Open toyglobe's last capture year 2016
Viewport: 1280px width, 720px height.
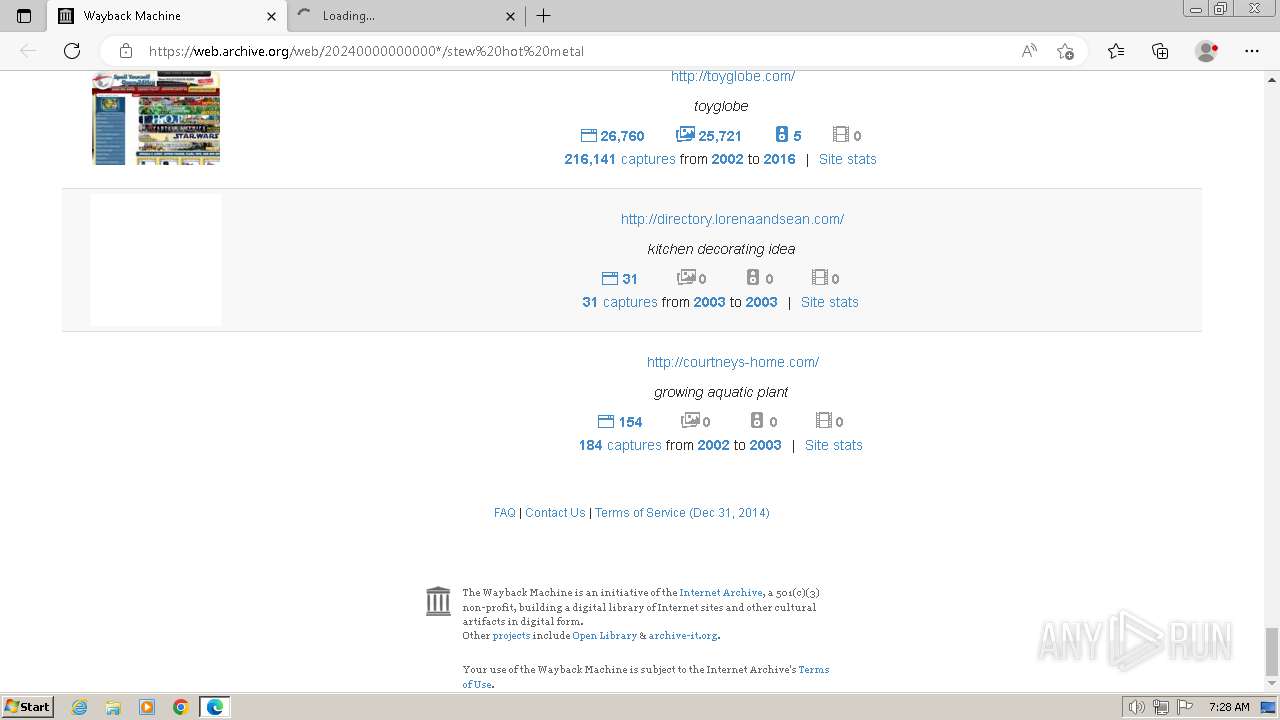779,159
